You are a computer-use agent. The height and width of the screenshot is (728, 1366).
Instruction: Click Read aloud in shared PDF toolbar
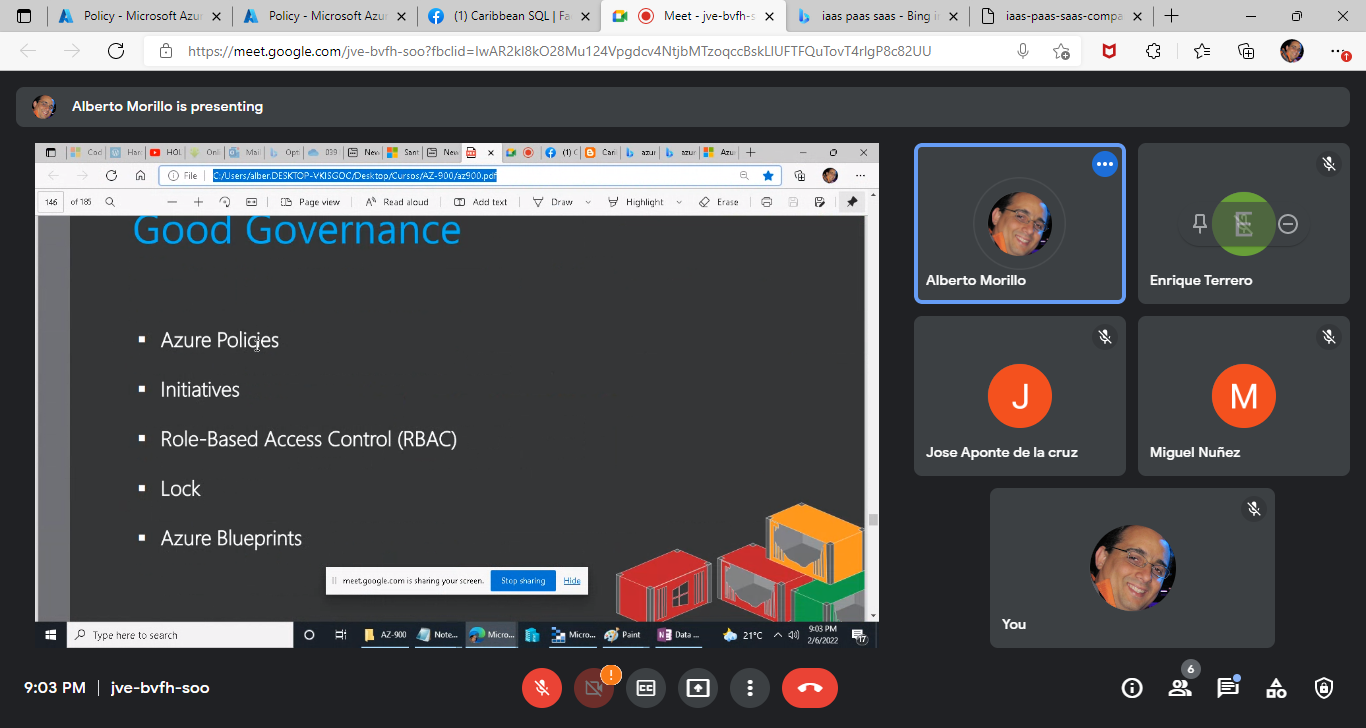click(397, 202)
